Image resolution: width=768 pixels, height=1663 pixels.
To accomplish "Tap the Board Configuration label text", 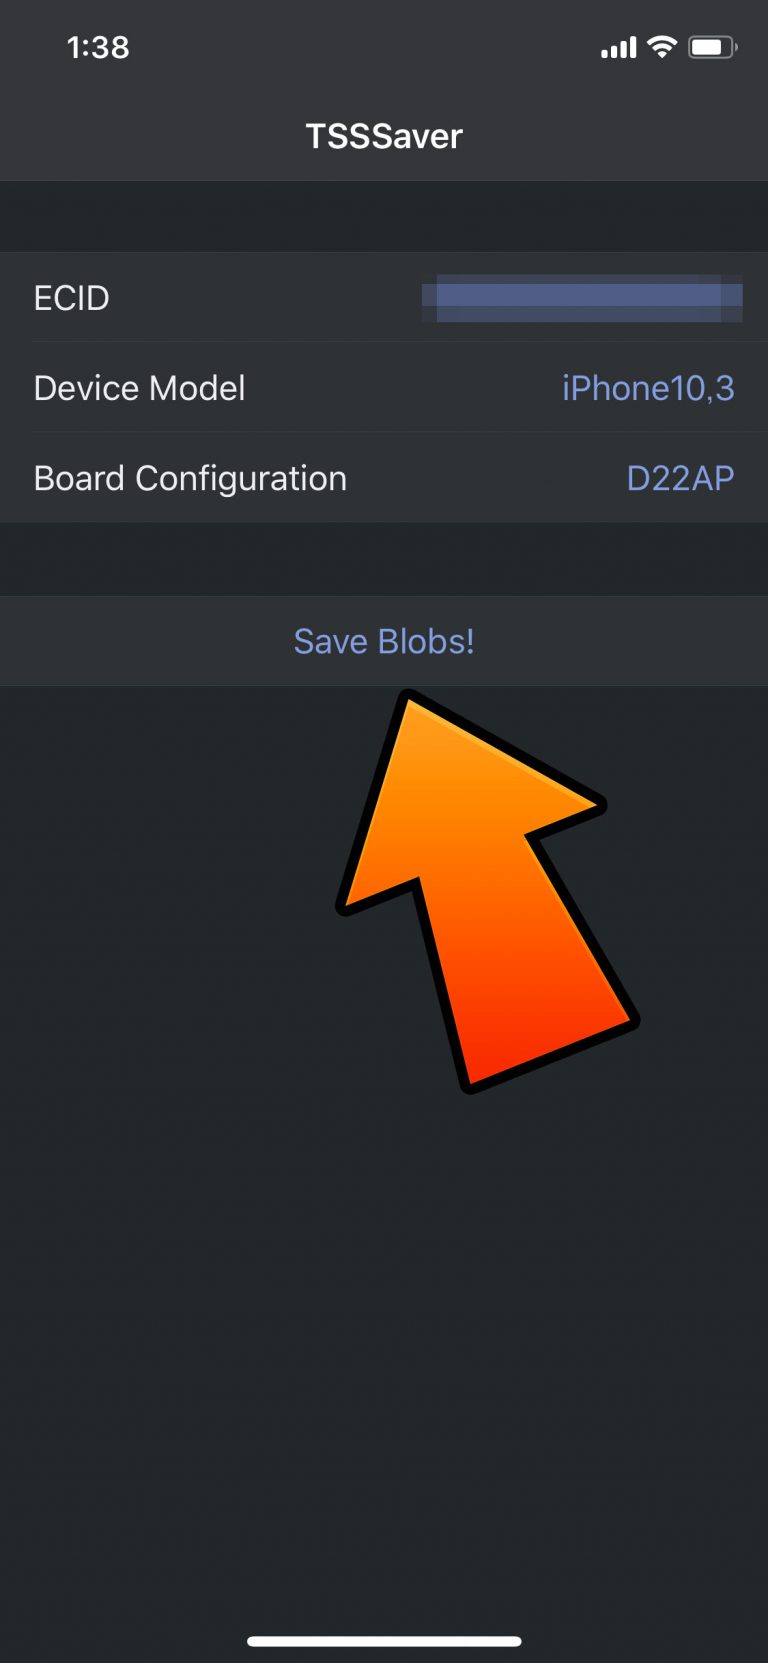I will tap(190, 478).
